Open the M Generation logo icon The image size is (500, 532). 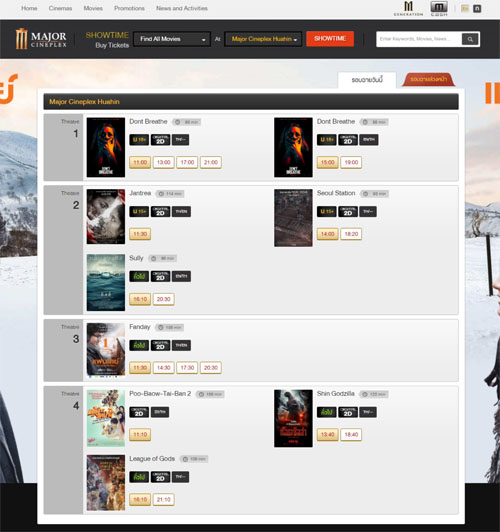tap(408, 8)
